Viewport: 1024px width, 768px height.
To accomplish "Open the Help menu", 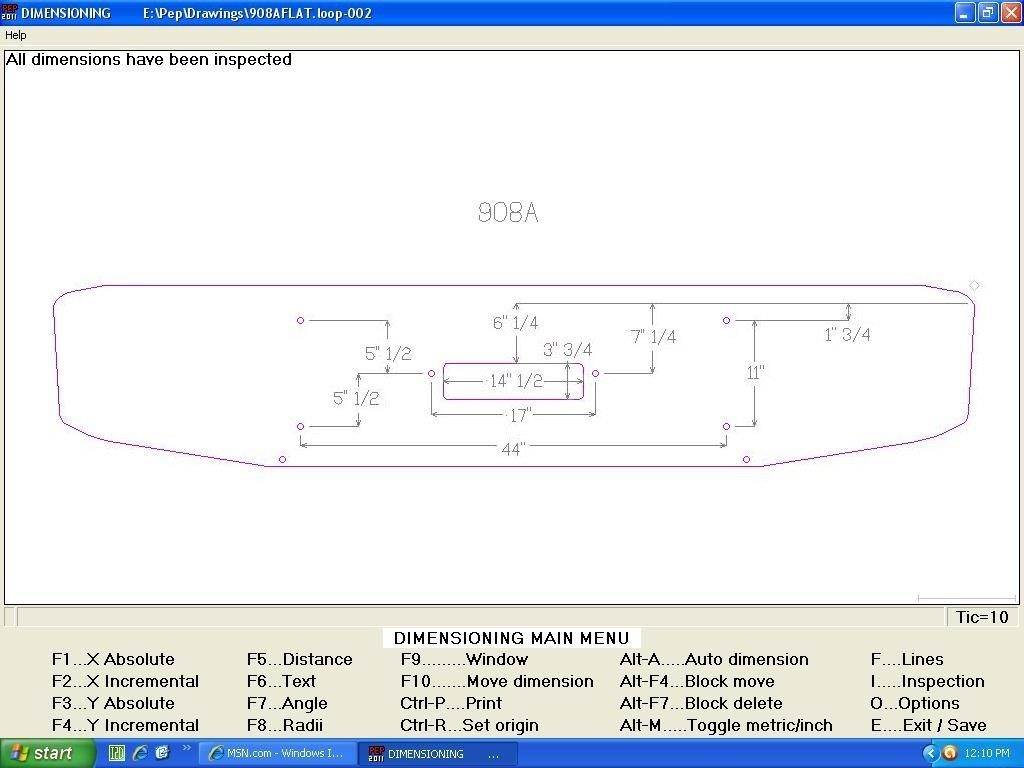I will click(16, 35).
